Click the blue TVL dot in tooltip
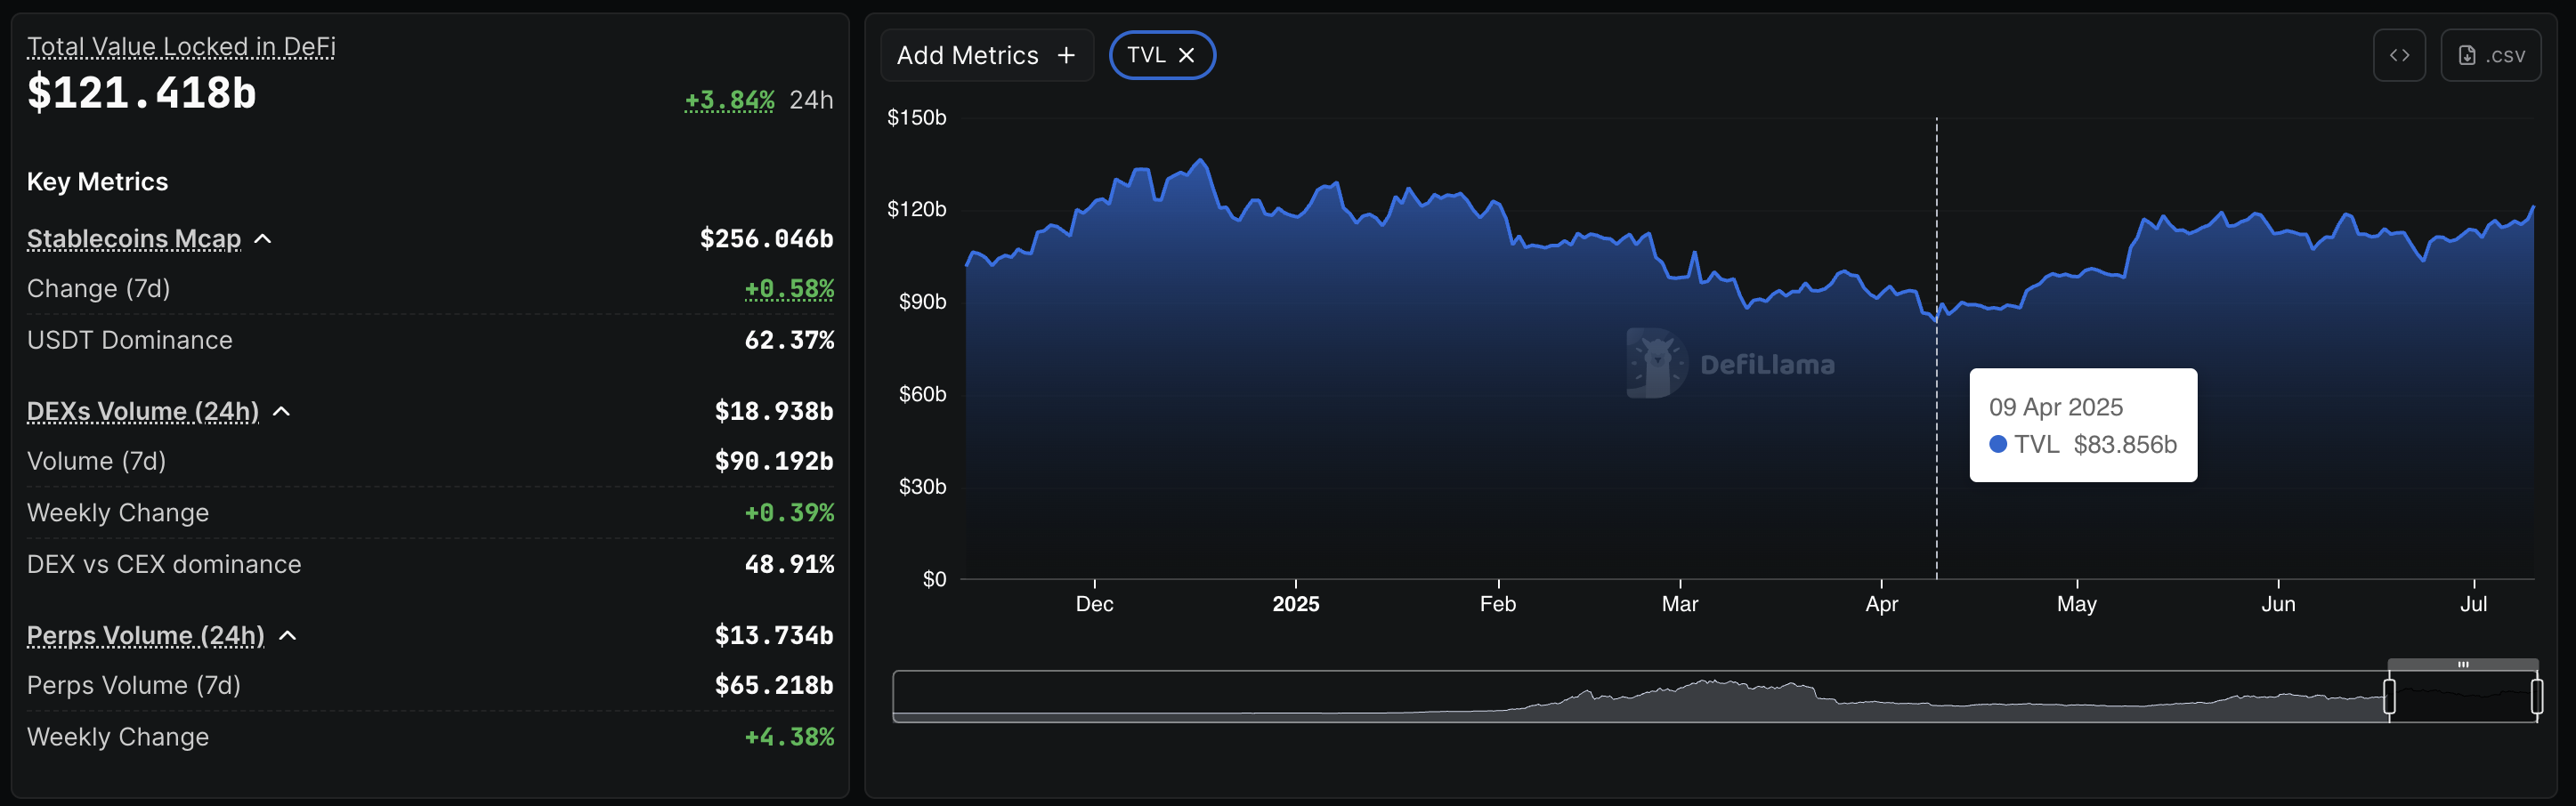The image size is (2576, 806). 1998,444
